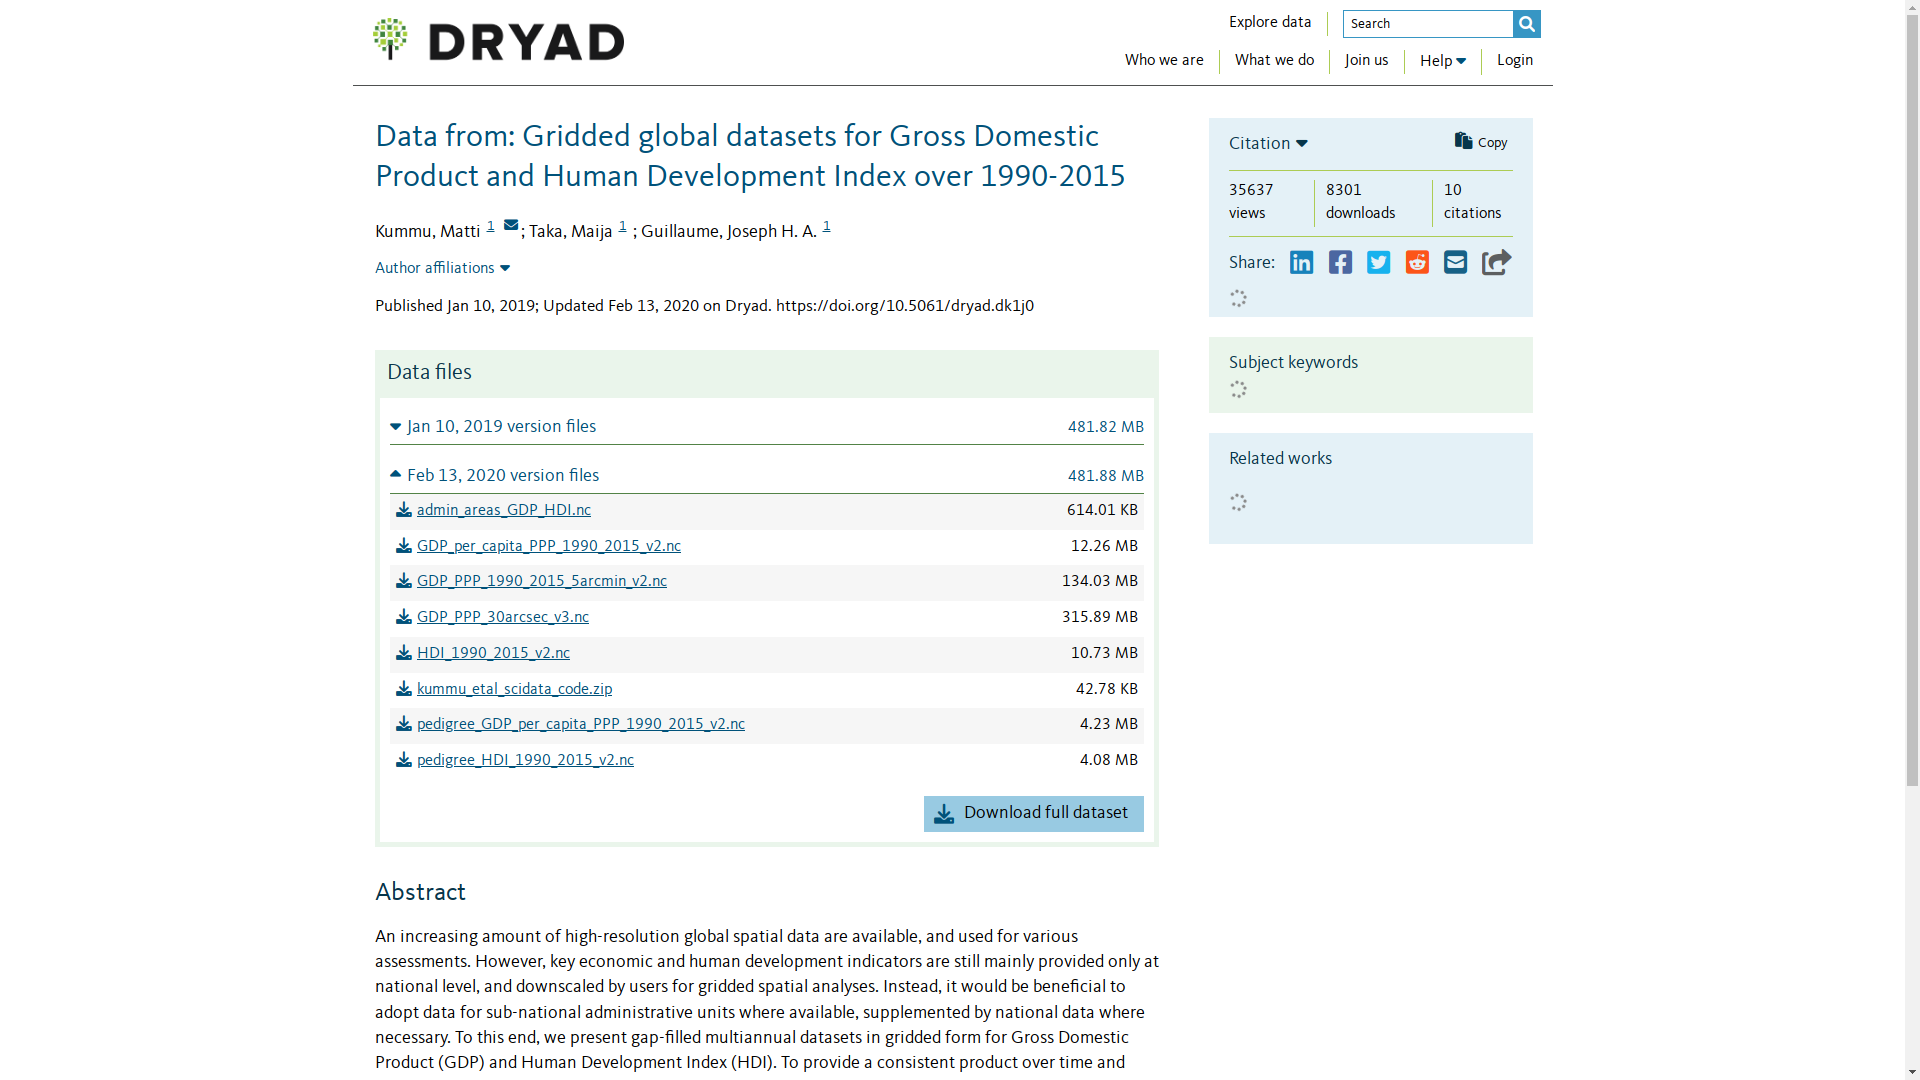1920x1080 pixels.
Task: Expand Jan 10, 2019 version files
Action: (x=493, y=427)
